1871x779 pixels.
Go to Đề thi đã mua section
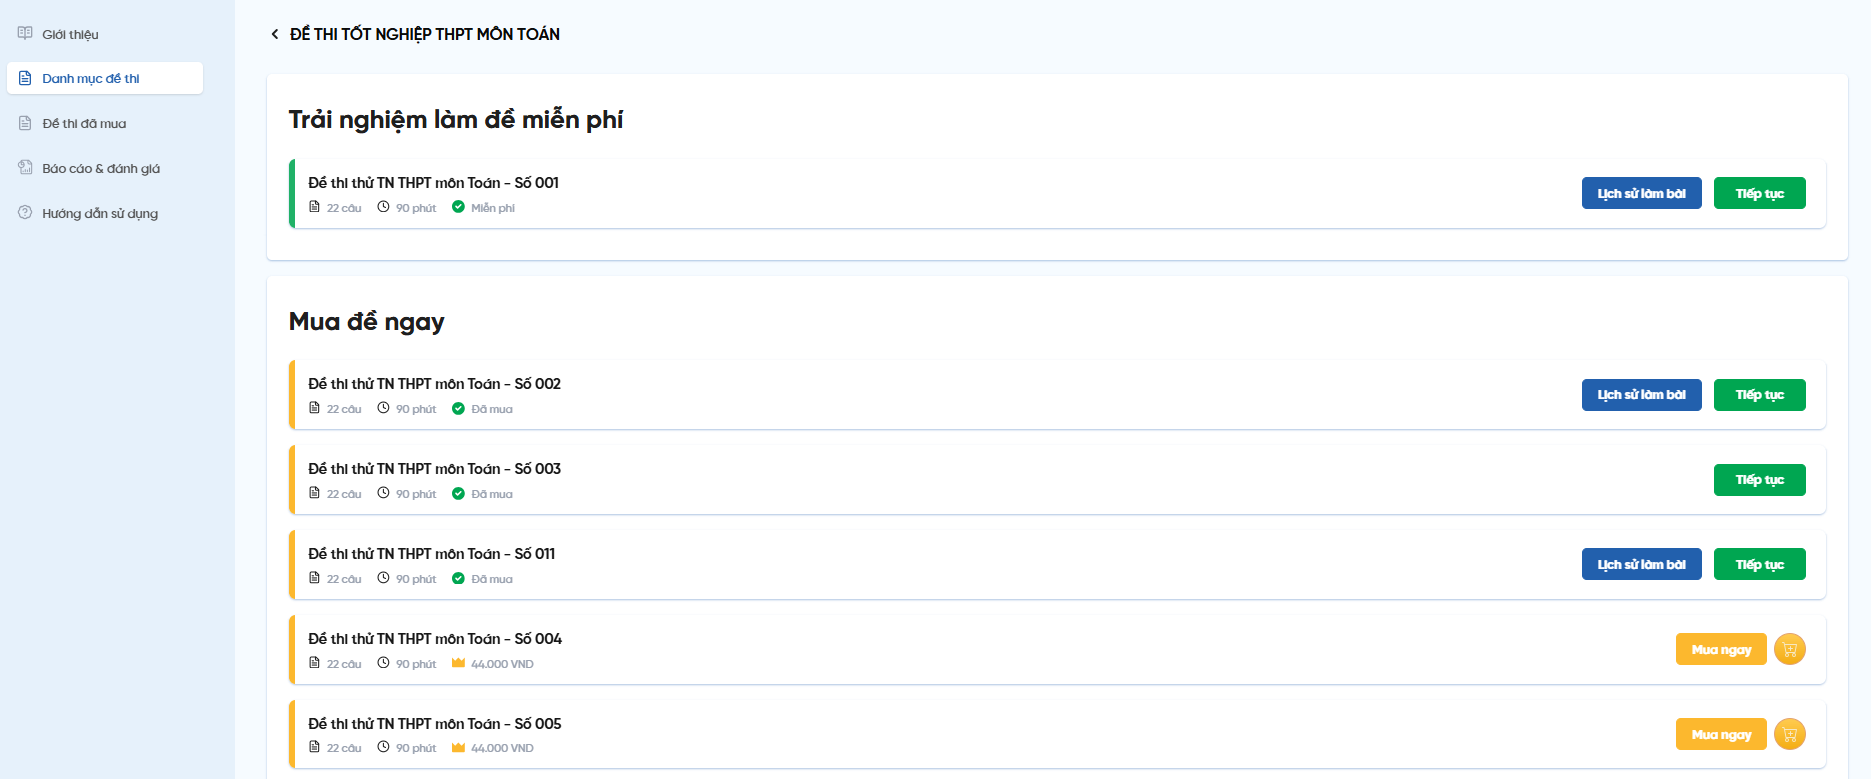(84, 124)
